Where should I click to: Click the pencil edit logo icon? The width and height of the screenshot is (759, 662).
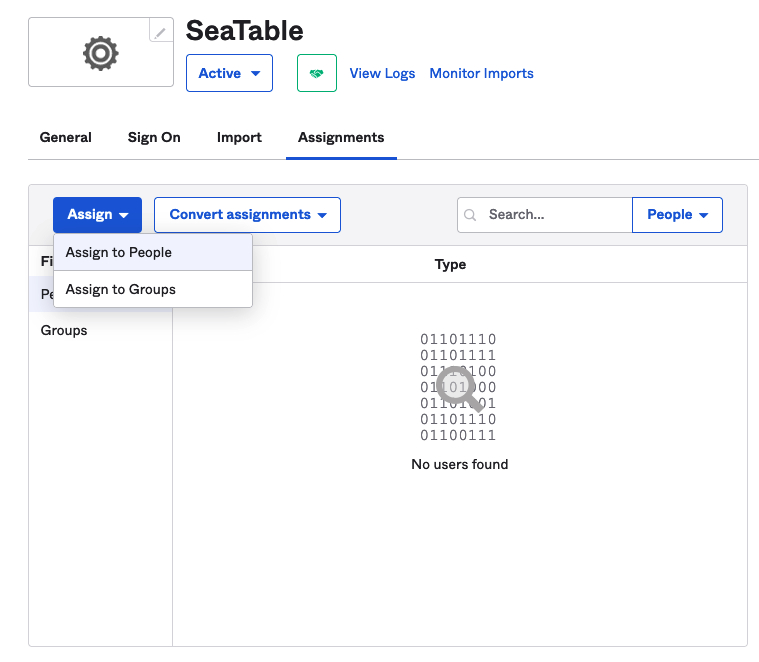[x=161, y=31]
